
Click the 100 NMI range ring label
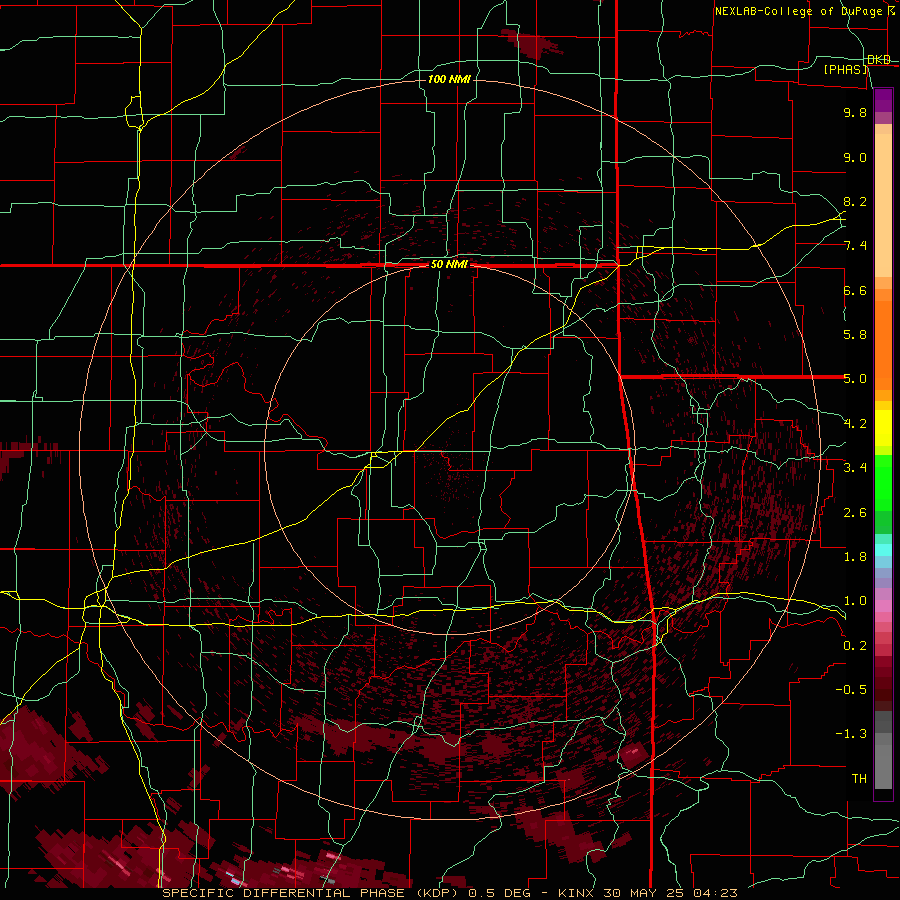click(x=449, y=79)
